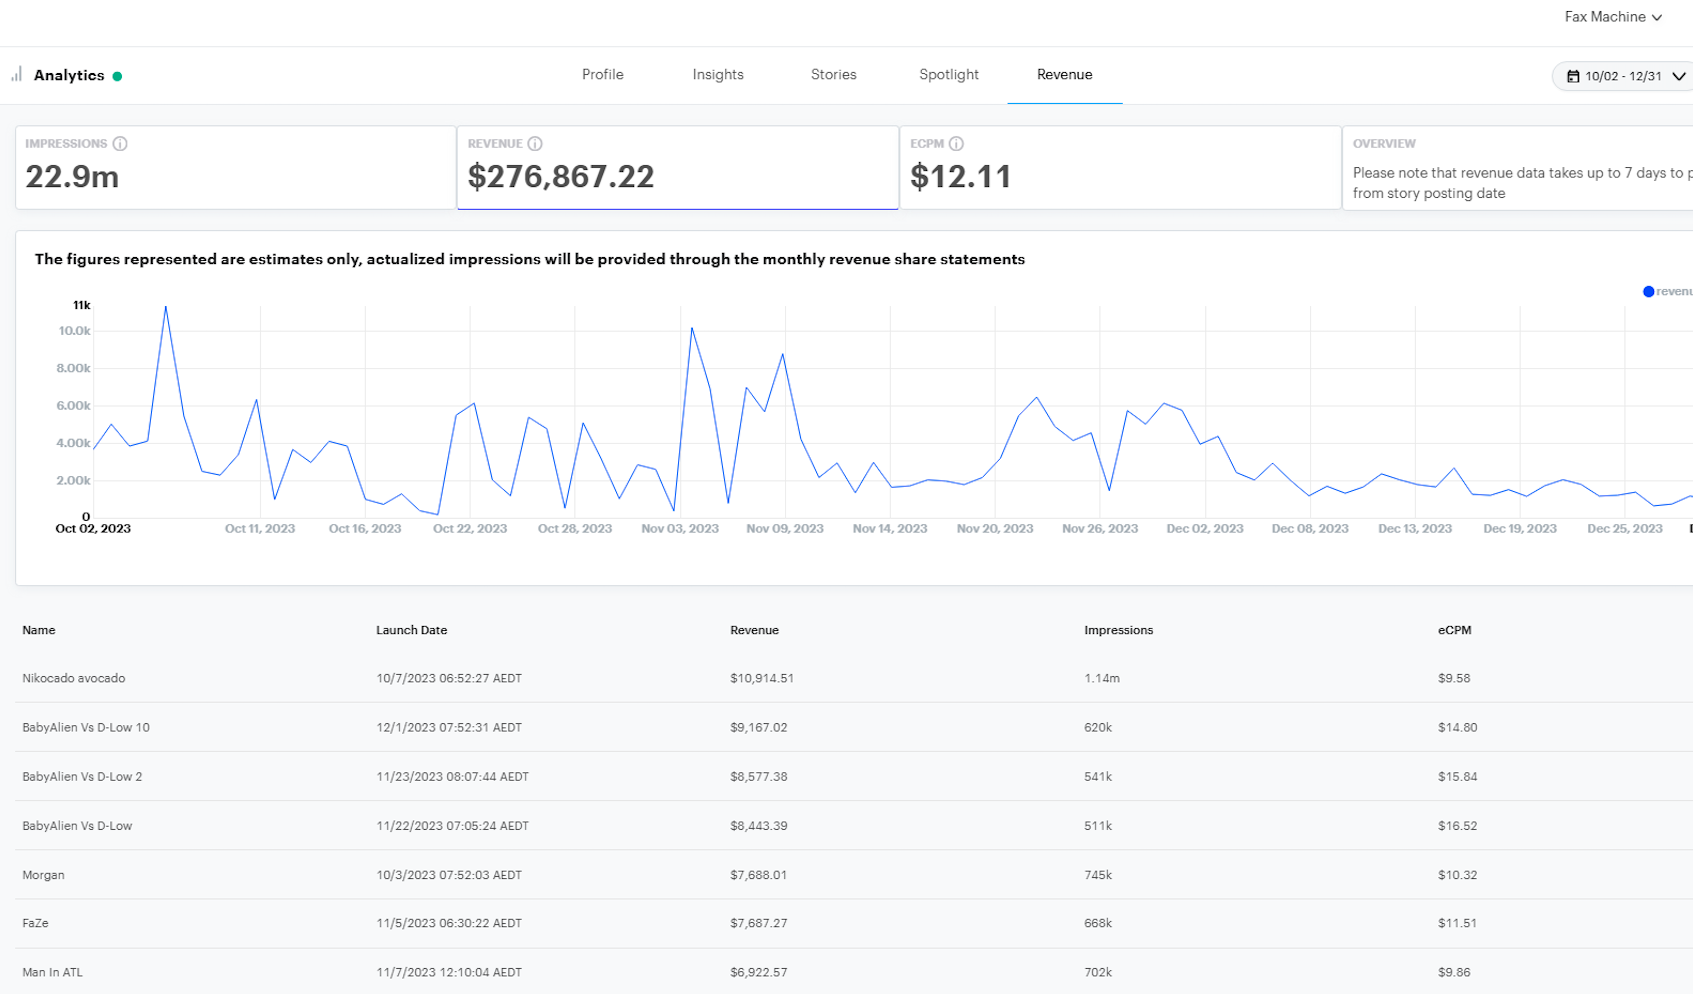Select the eCPM $12.11 metric card
Screen dimensions: 1693x994
[1120, 168]
